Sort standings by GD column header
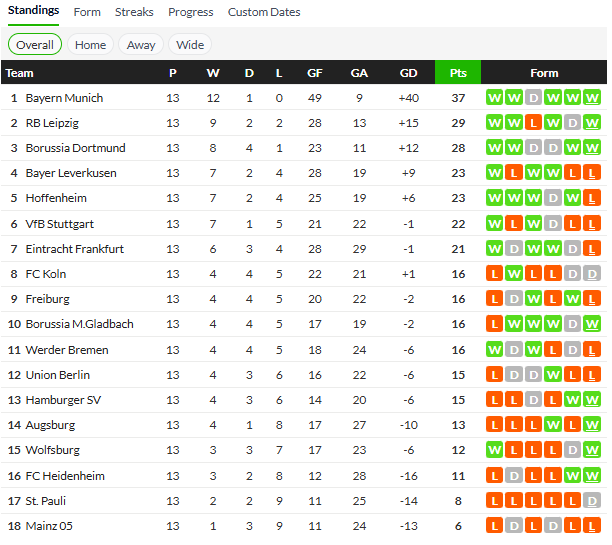The image size is (612, 545). (x=408, y=73)
